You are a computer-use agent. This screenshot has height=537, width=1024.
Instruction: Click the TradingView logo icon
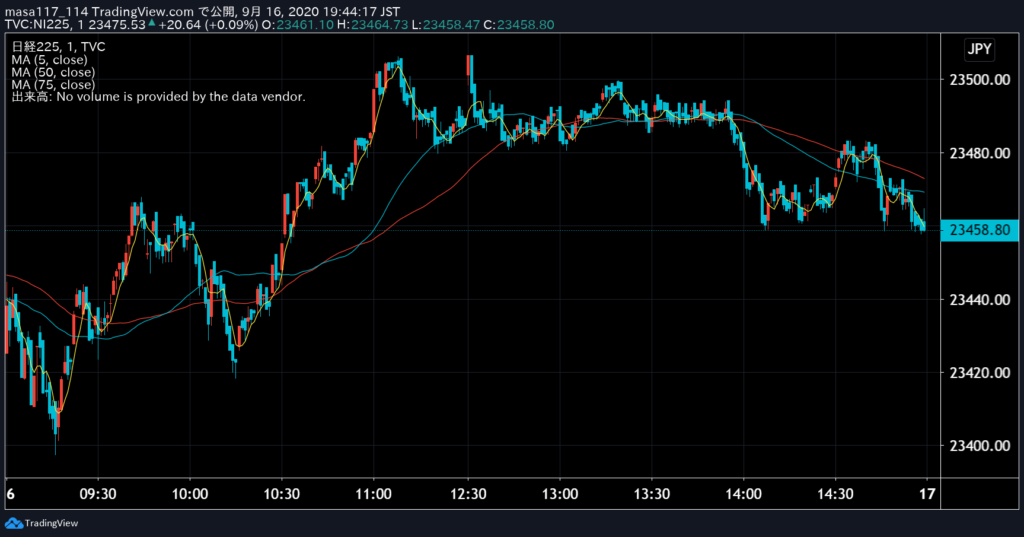[x=13, y=523]
